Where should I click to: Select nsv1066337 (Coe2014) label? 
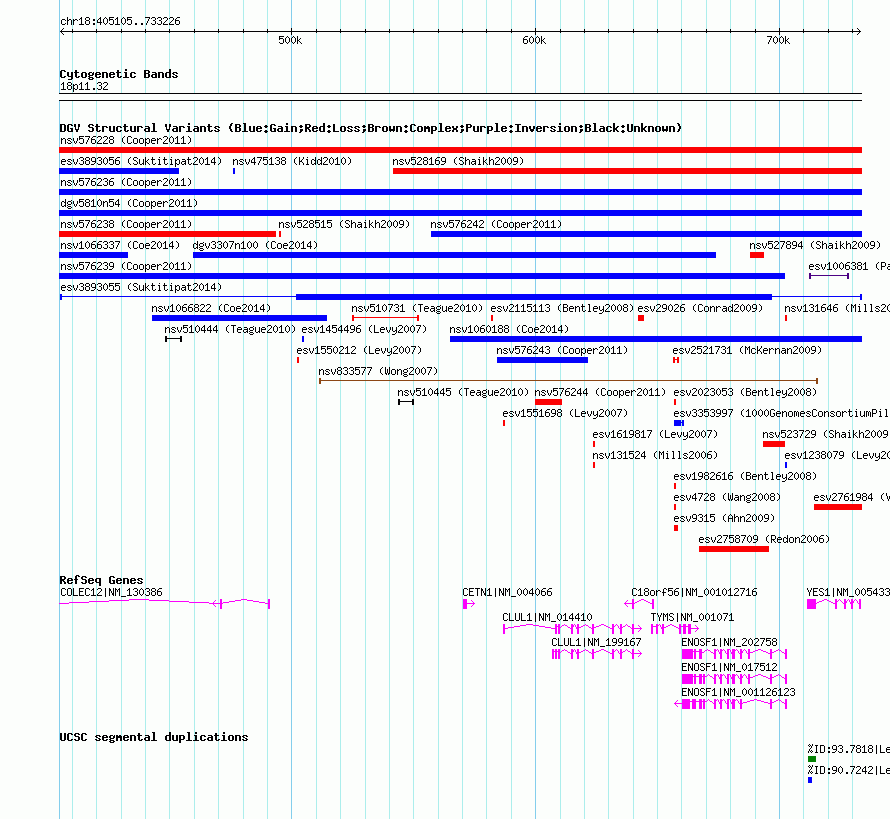click(x=120, y=245)
